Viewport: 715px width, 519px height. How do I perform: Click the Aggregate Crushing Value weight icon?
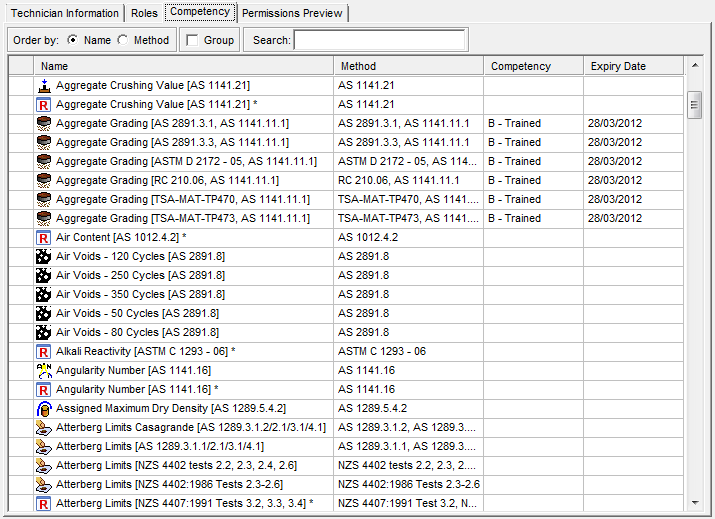click(43, 86)
